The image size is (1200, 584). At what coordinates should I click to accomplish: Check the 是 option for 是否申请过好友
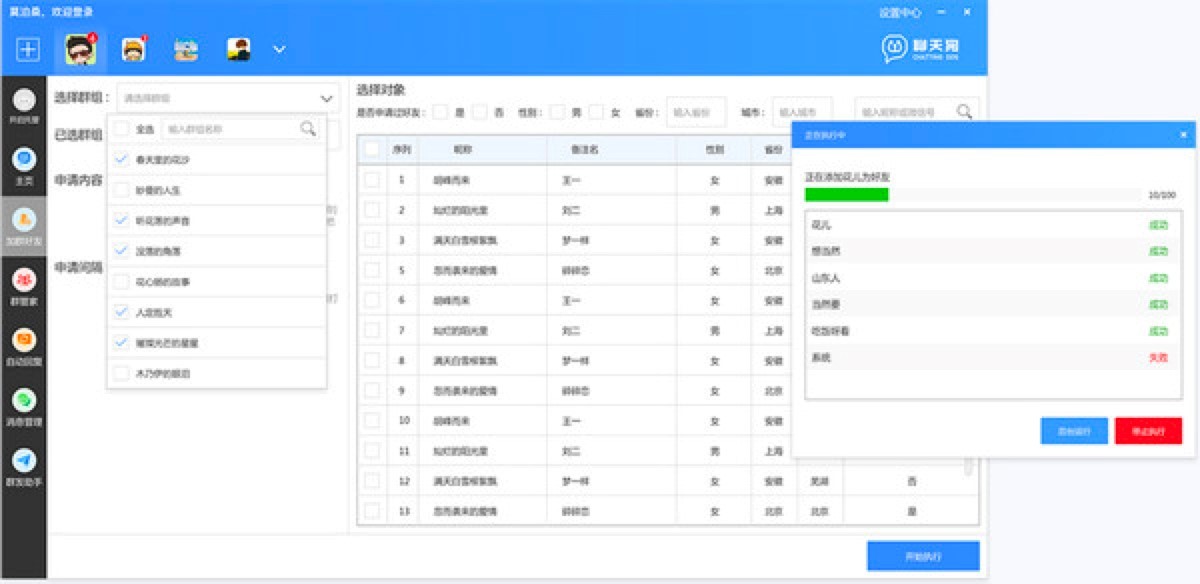[440, 112]
